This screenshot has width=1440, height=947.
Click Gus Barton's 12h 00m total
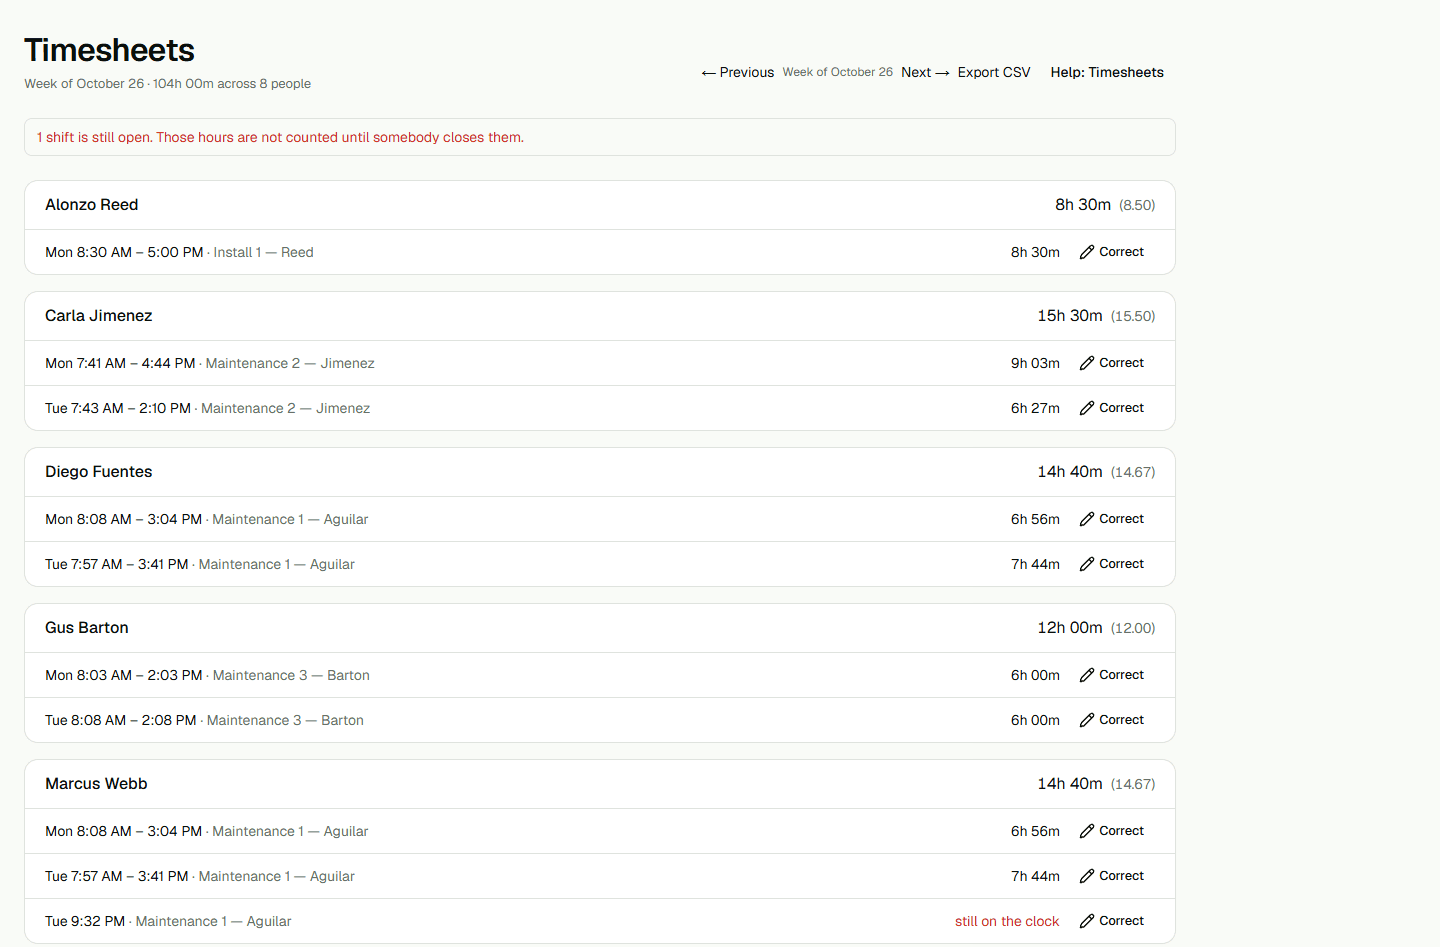(1070, 628)
